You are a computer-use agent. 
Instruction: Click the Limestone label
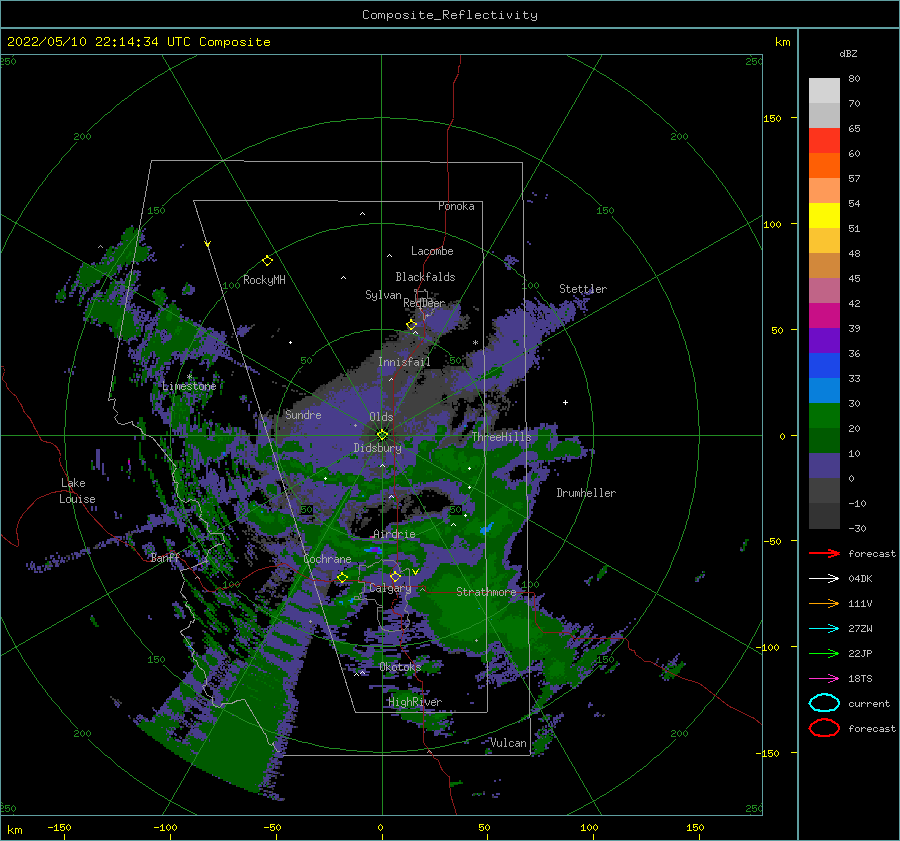click(x=189, y=386)
